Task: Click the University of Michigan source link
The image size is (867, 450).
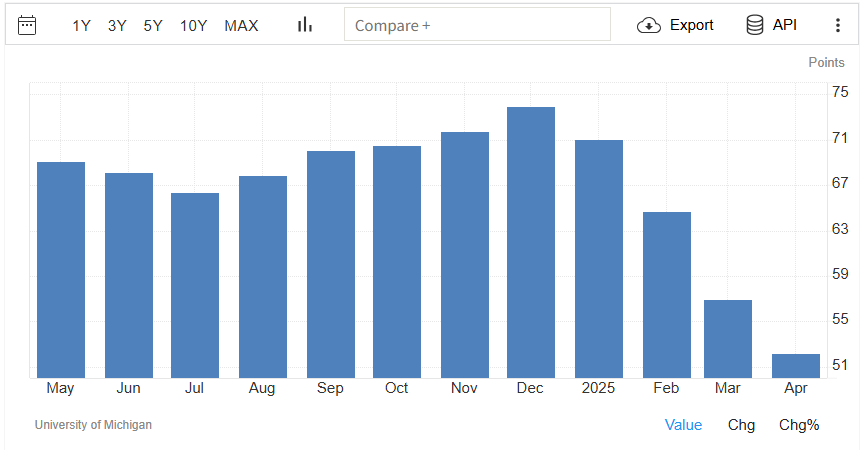Action: pos(93,425)
